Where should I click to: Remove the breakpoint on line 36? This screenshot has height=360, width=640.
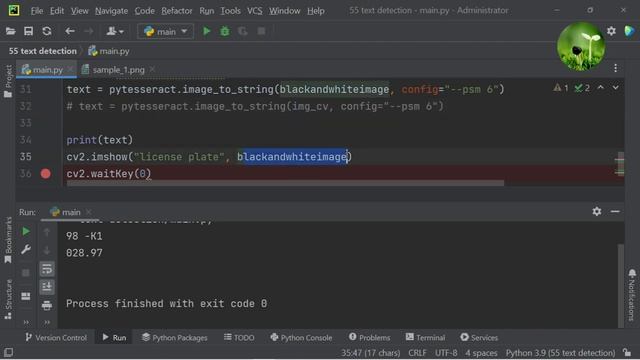tap(46, 174)
